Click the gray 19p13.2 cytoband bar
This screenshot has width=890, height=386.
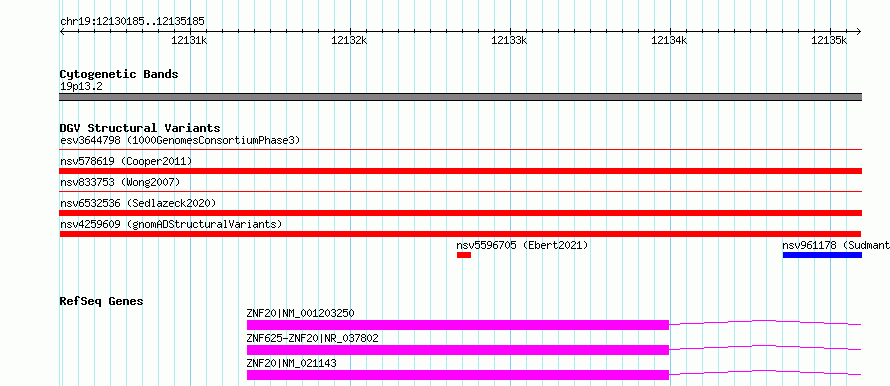tap(460, 97)
